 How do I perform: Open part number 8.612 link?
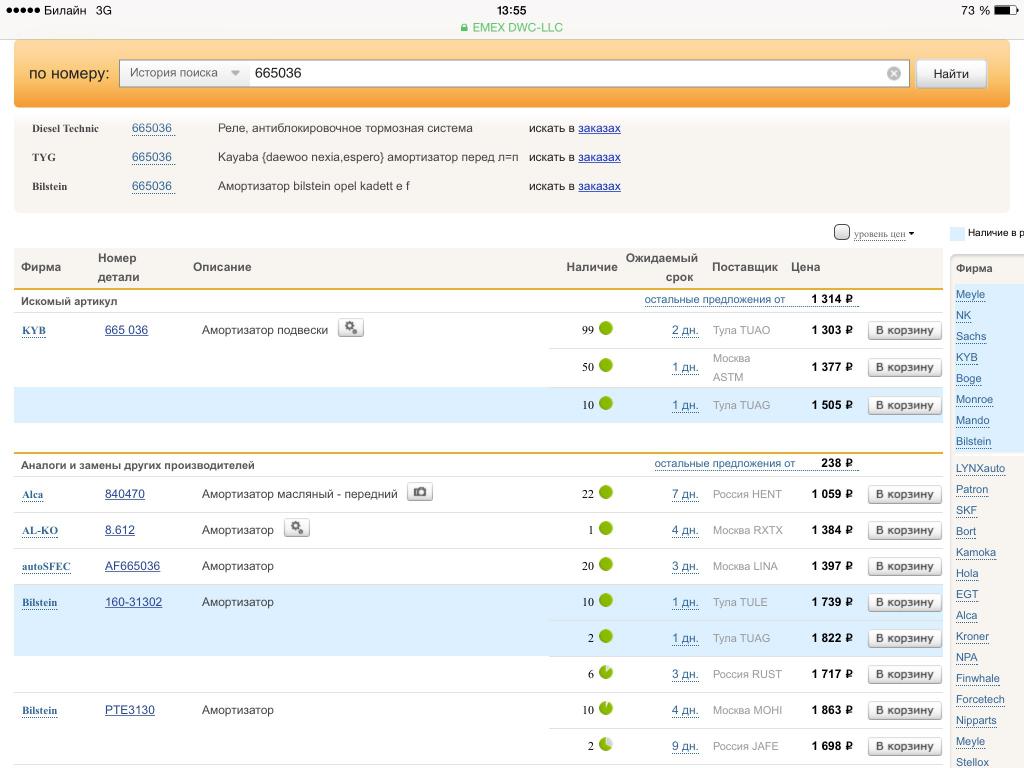[x=120, y=530]
